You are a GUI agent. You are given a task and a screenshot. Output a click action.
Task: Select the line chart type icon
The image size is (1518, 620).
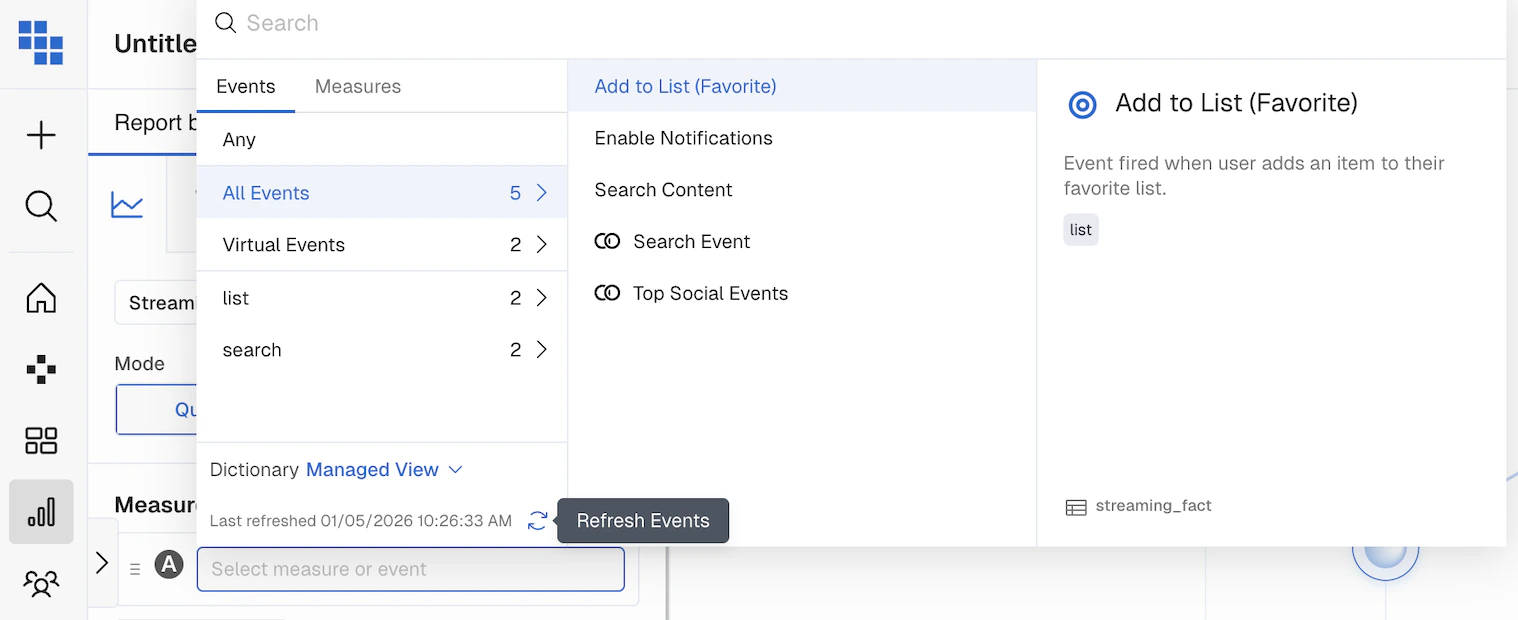click(127, 205)
